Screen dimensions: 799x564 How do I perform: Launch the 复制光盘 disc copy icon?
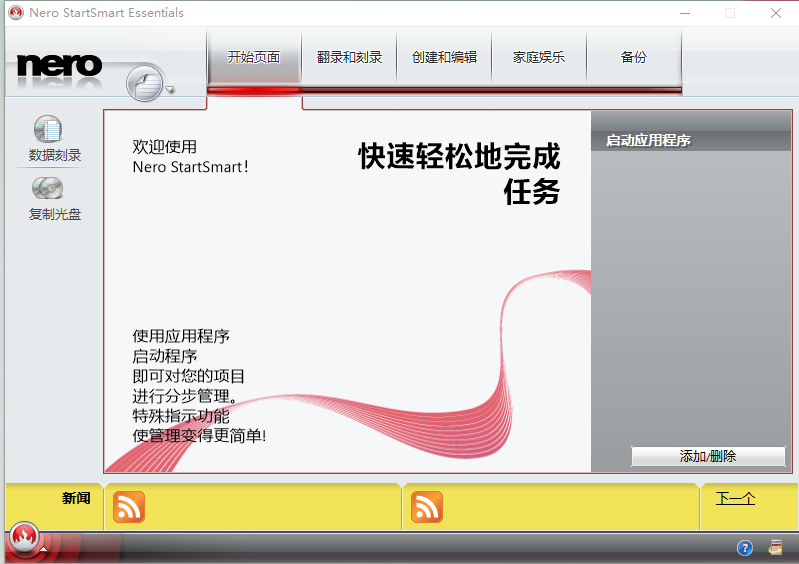point(48,189)
